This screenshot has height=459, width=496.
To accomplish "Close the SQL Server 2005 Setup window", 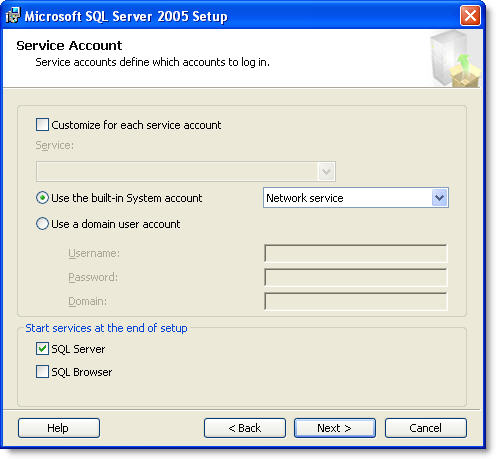I will tap(470, 16).
